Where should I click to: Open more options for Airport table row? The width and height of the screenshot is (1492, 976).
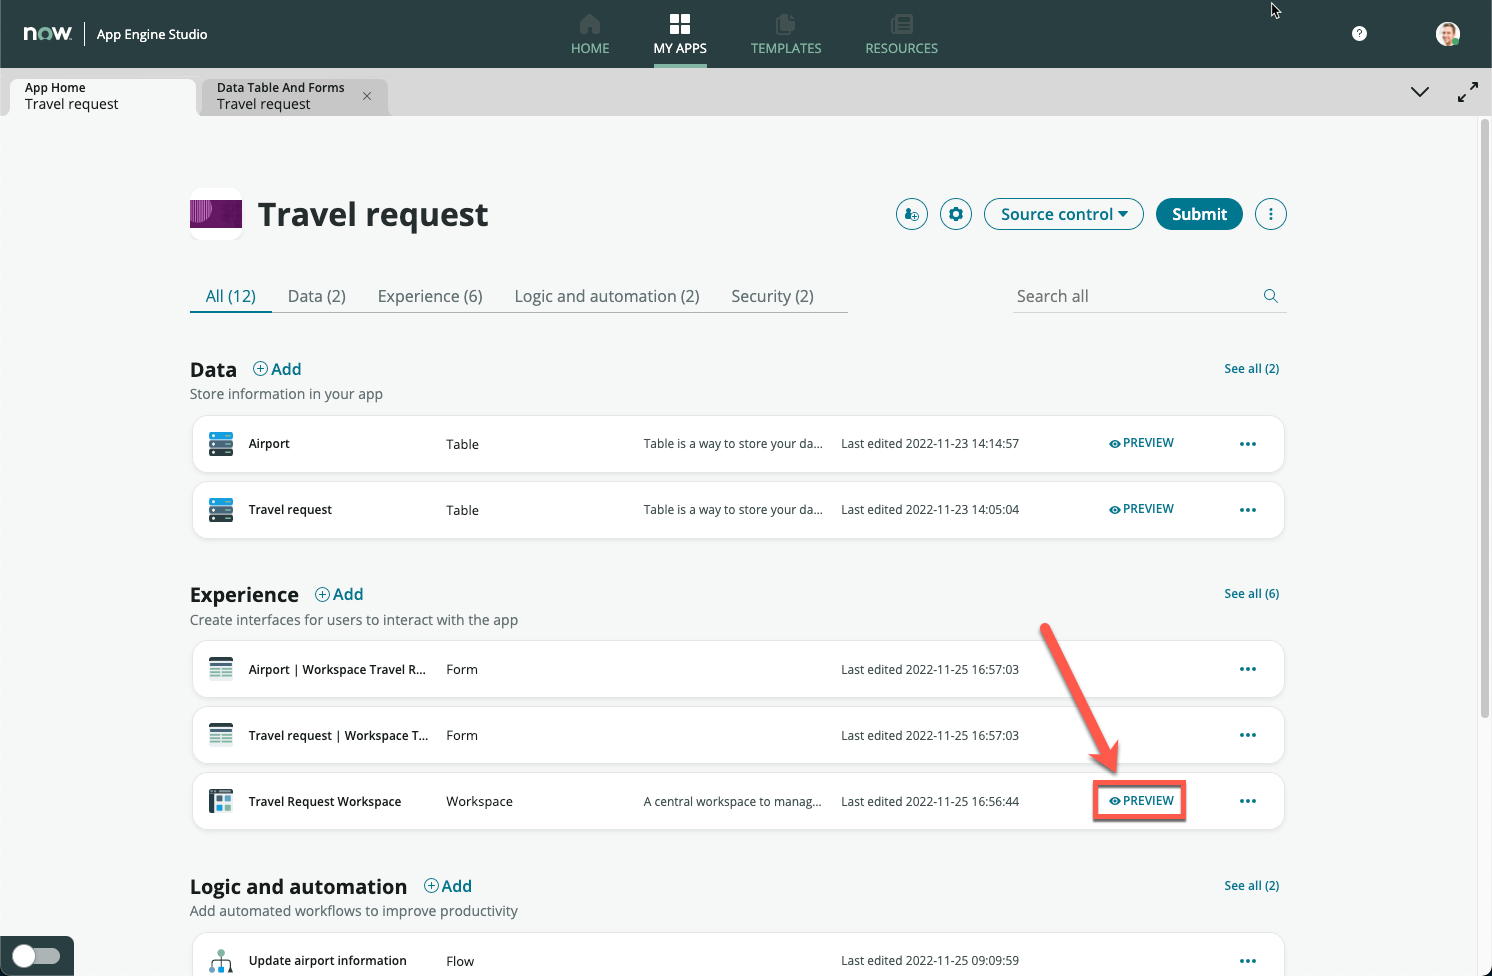coord(1248,444)
